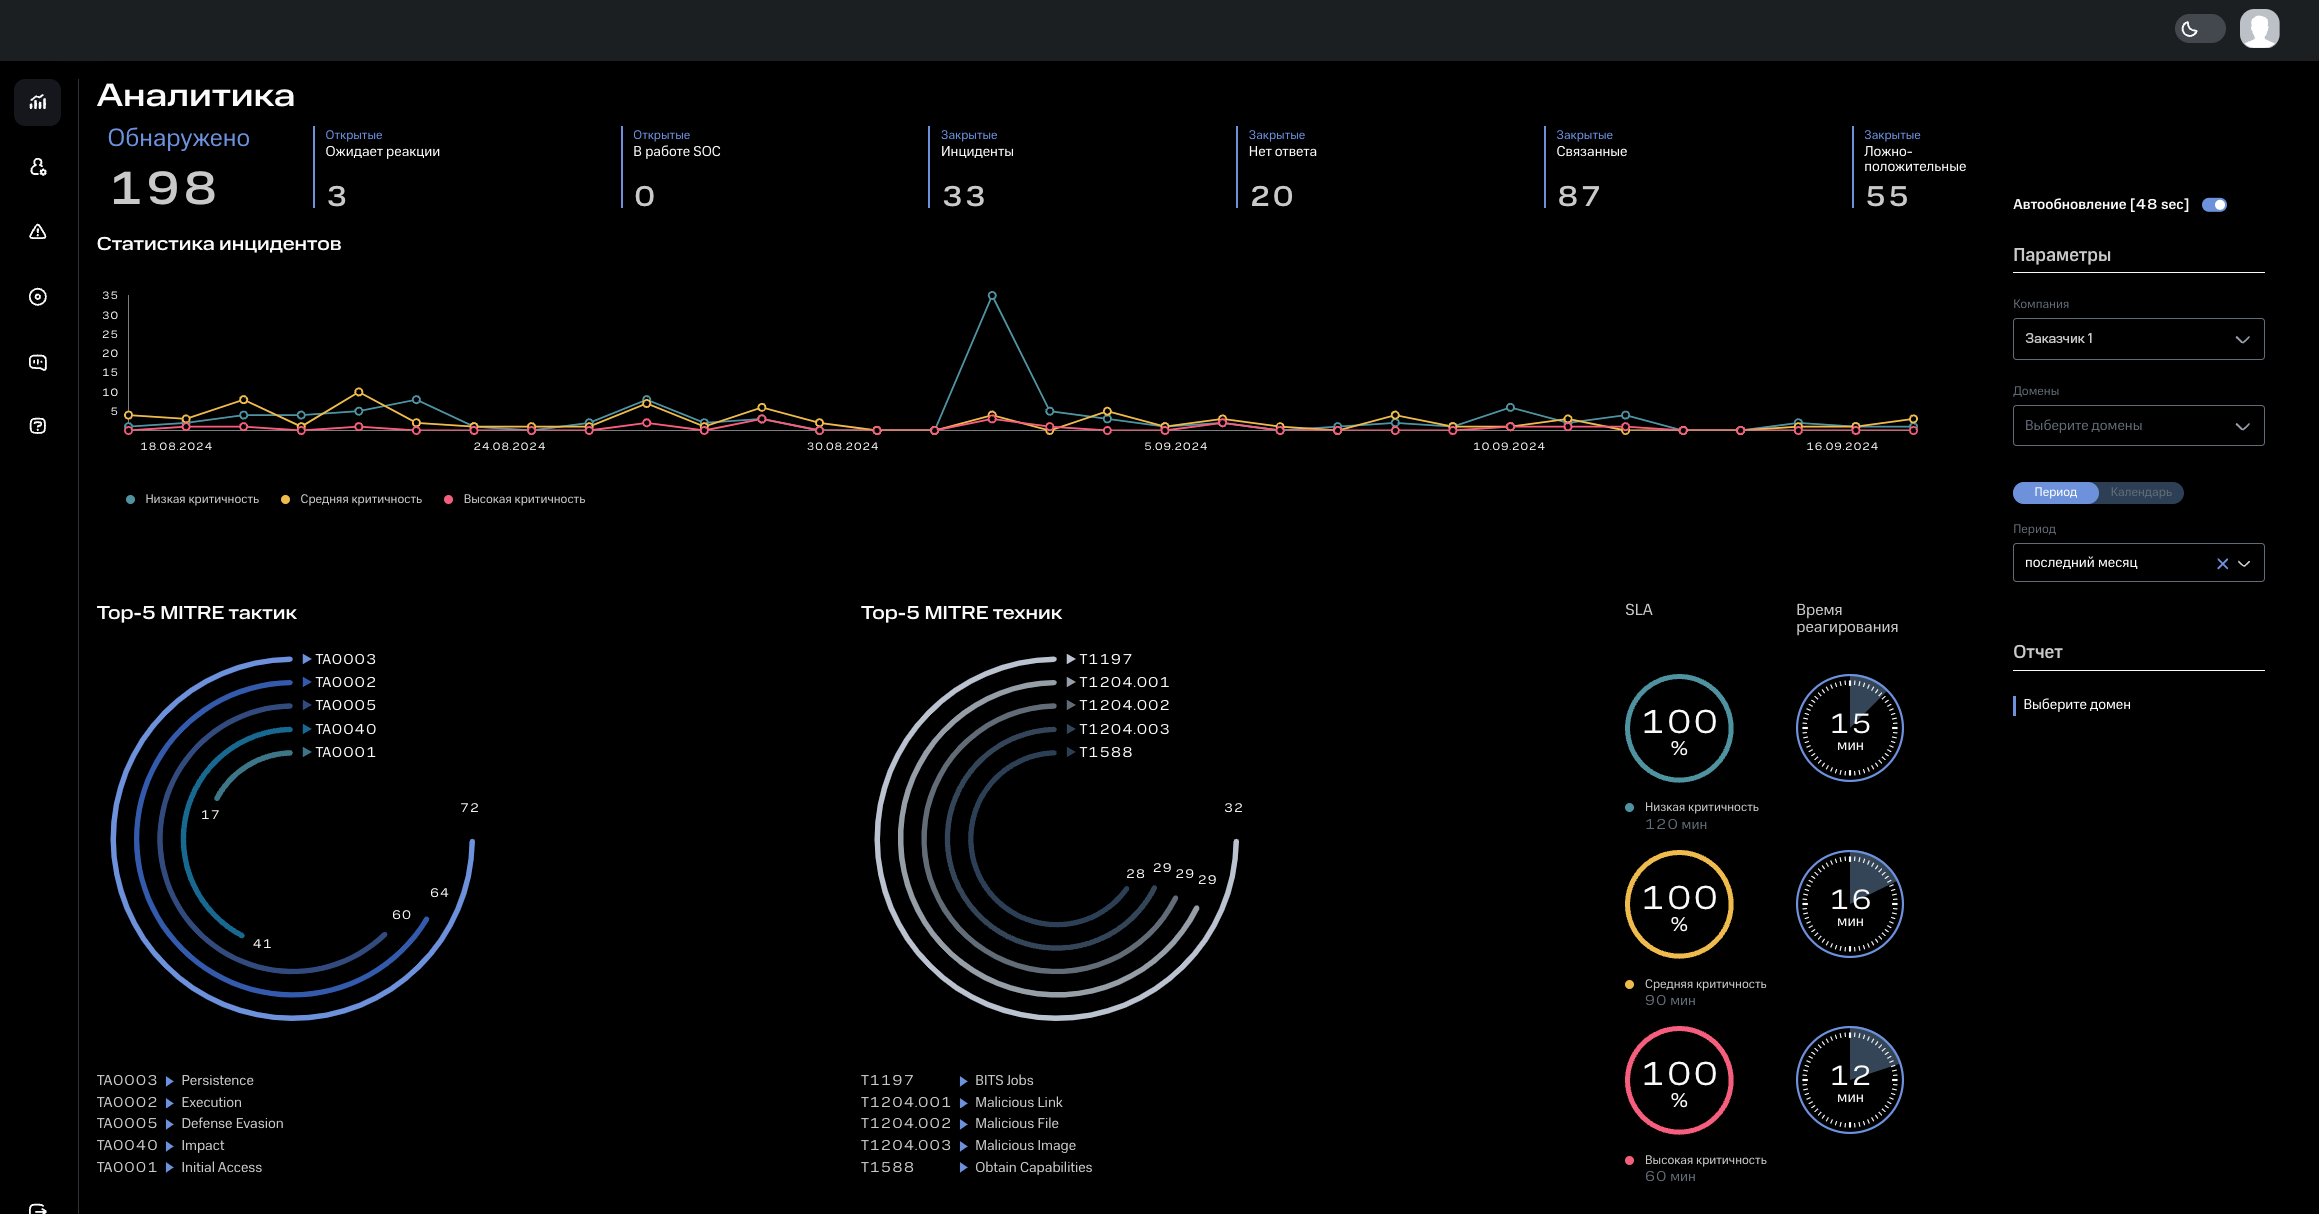Switch to the Период tab

(x=2055, y=492)
